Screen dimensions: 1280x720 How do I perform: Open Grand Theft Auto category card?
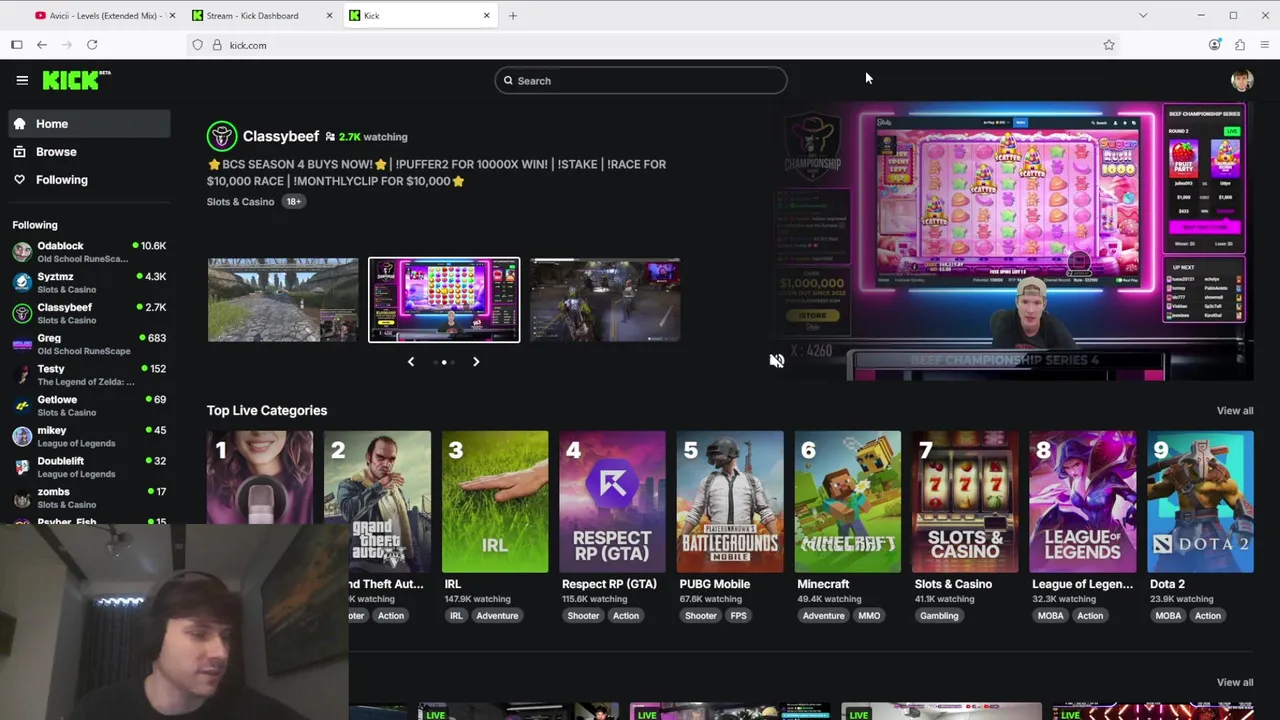(378, 502)
